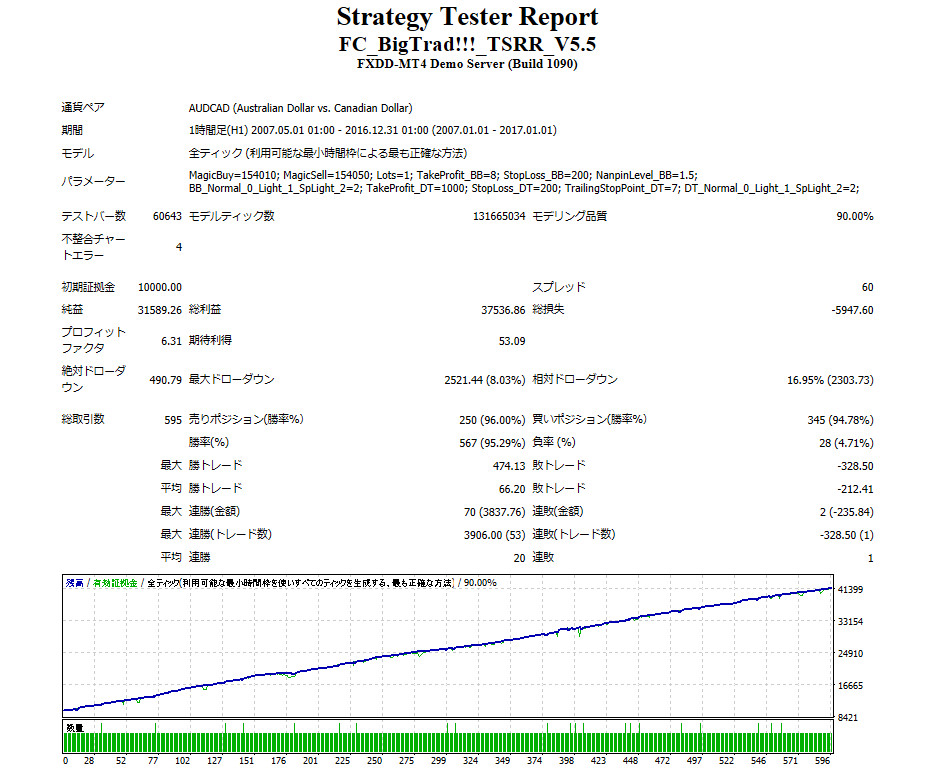Click long positions value 345 (94.78%)

click(840, 420)
